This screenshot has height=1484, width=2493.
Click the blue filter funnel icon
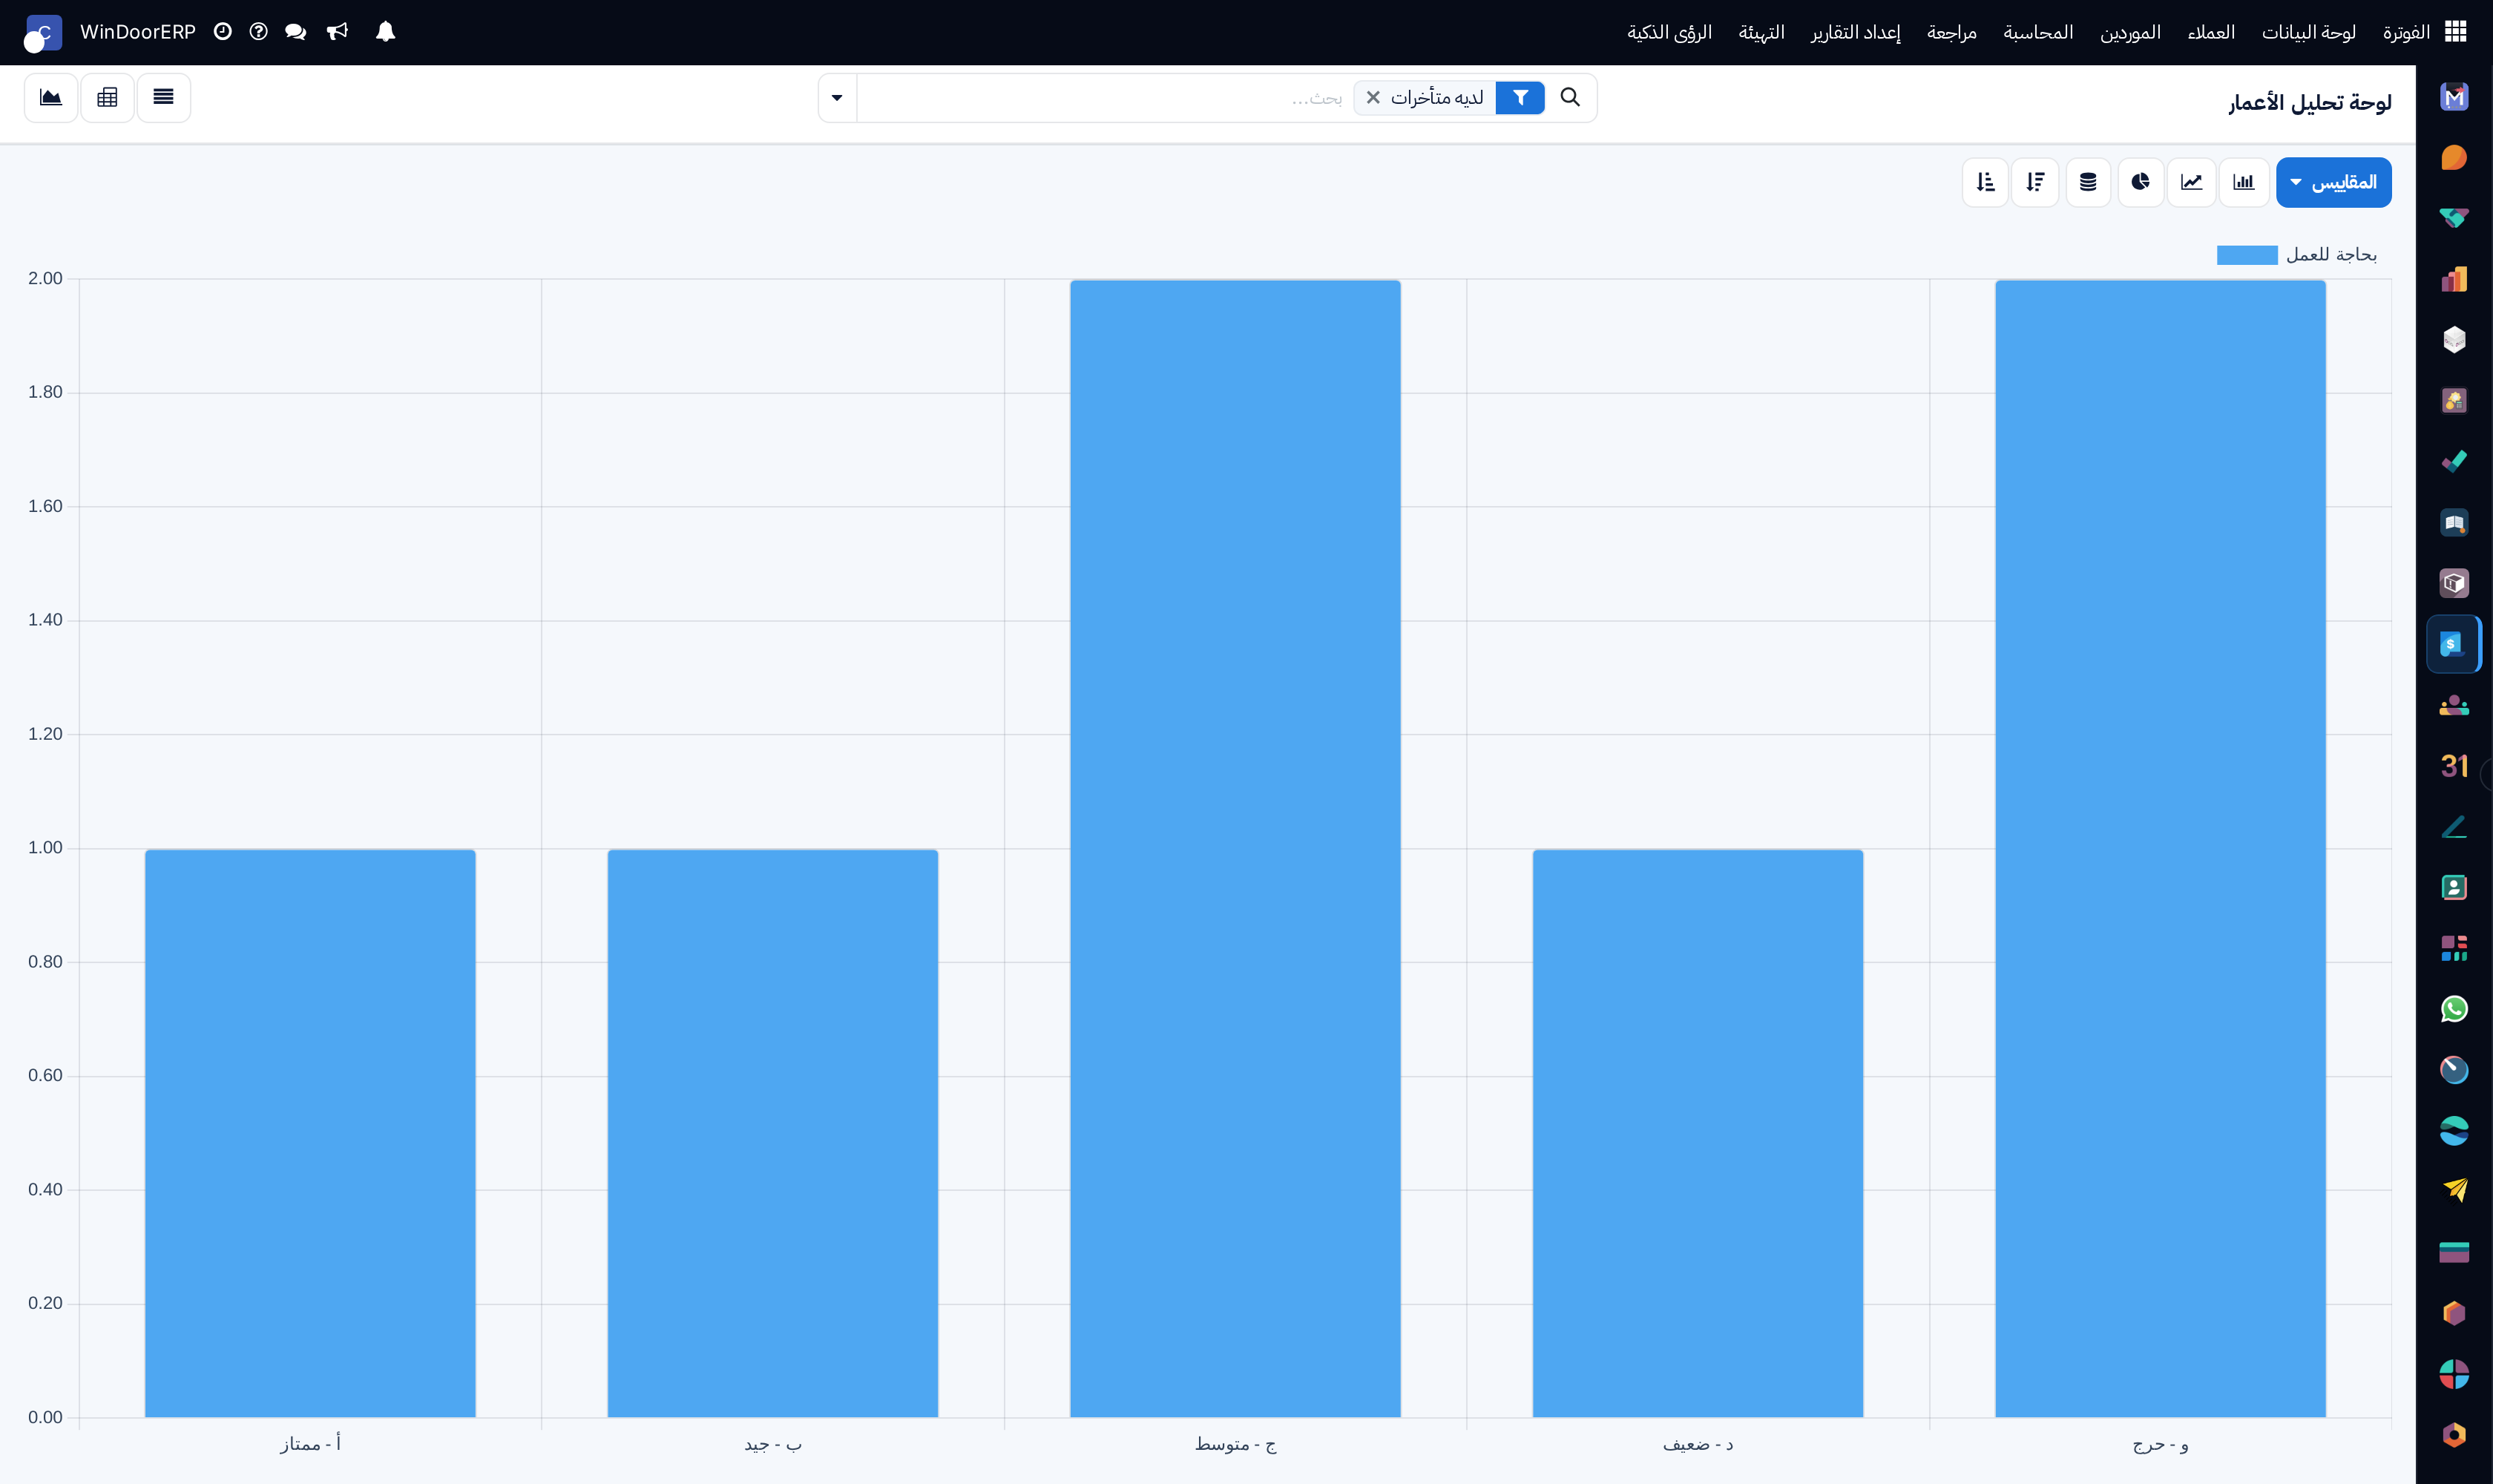tap(1520, 97)
